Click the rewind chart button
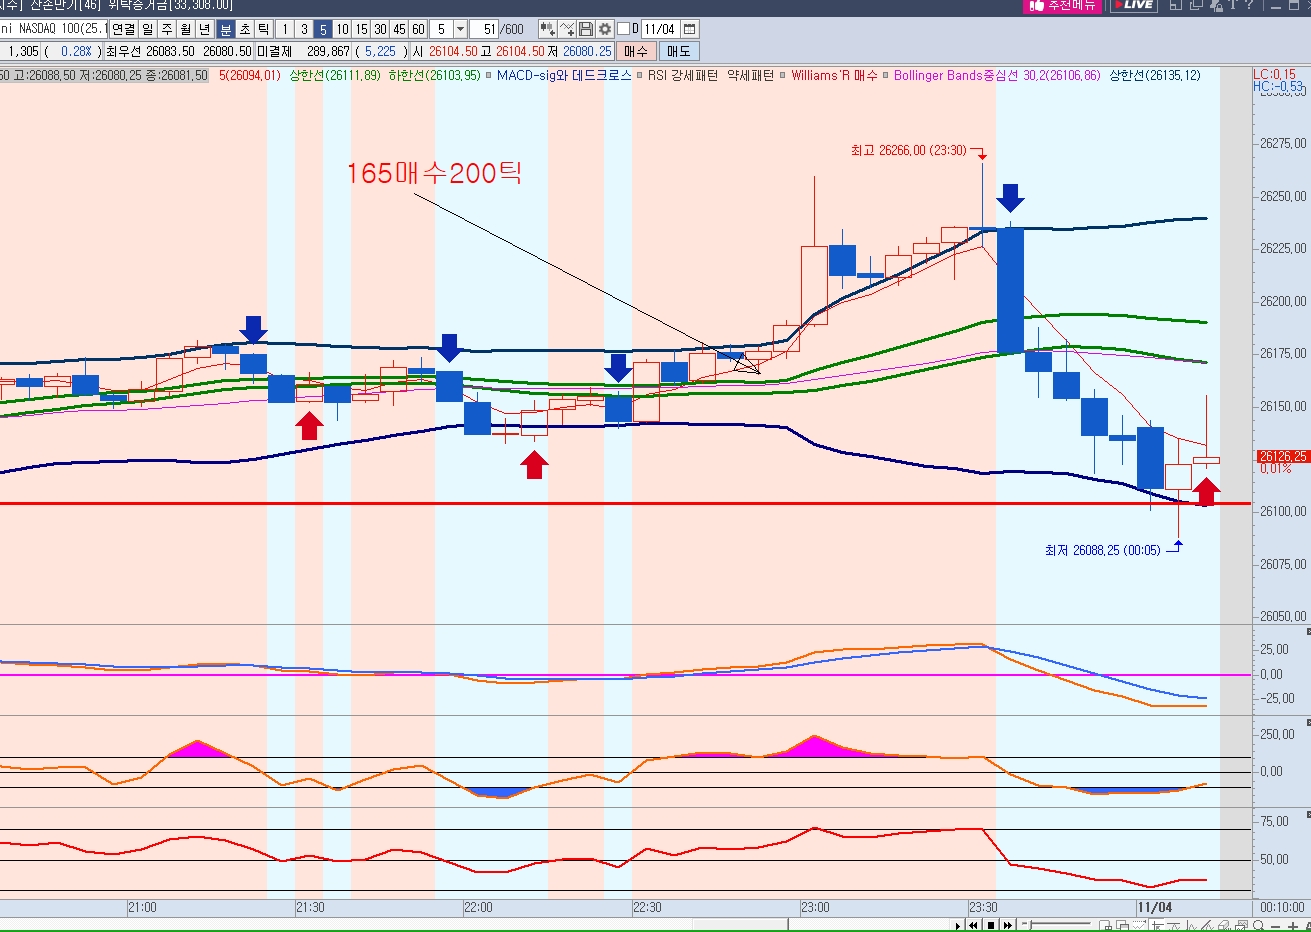 coord(974,925)
